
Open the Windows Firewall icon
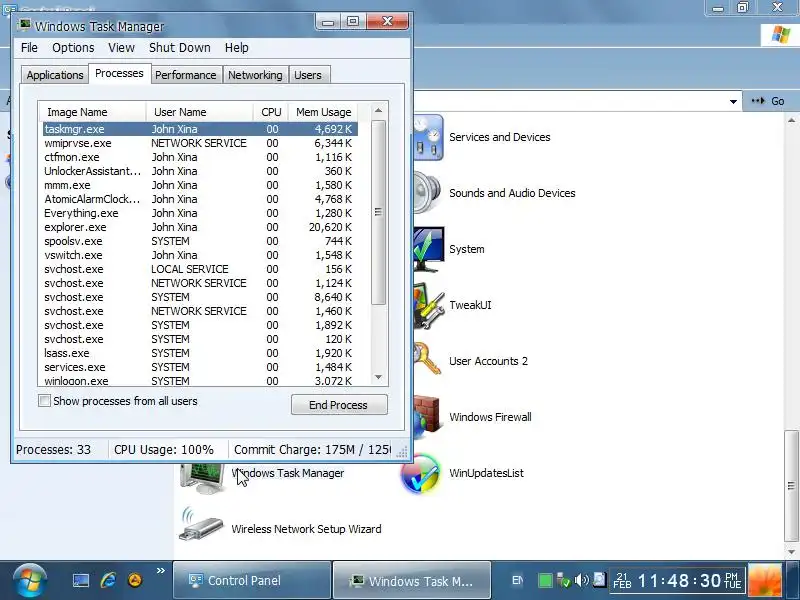(x=427, y=417)
